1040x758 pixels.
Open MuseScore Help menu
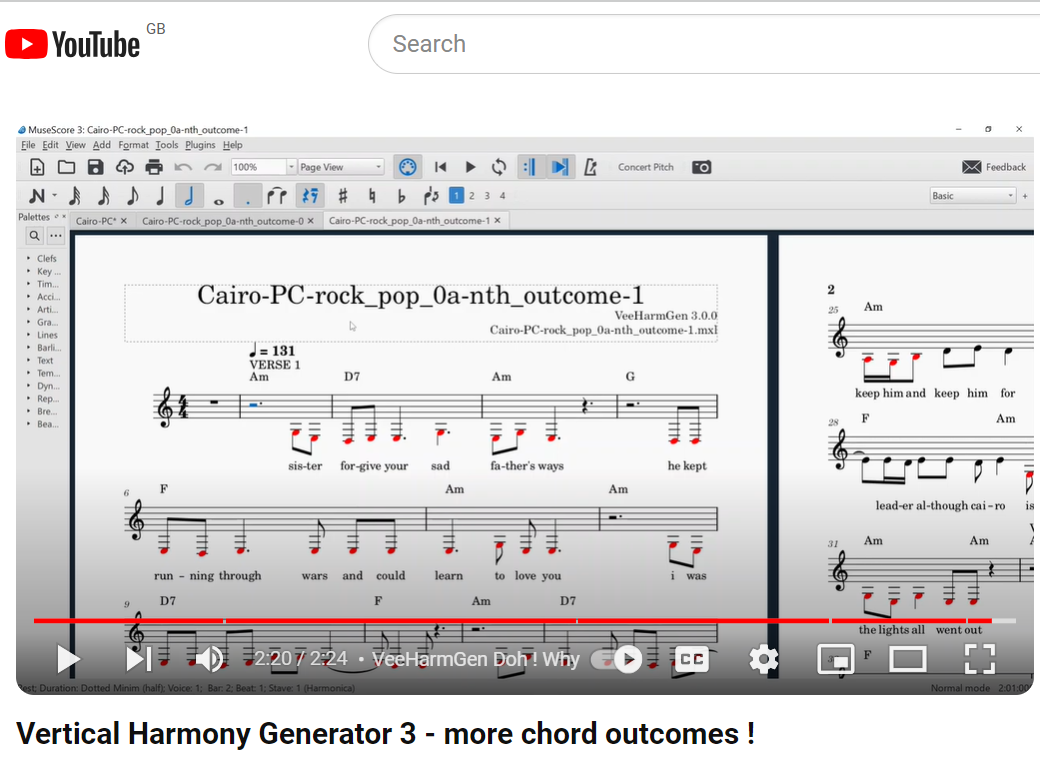click(232, 145)
